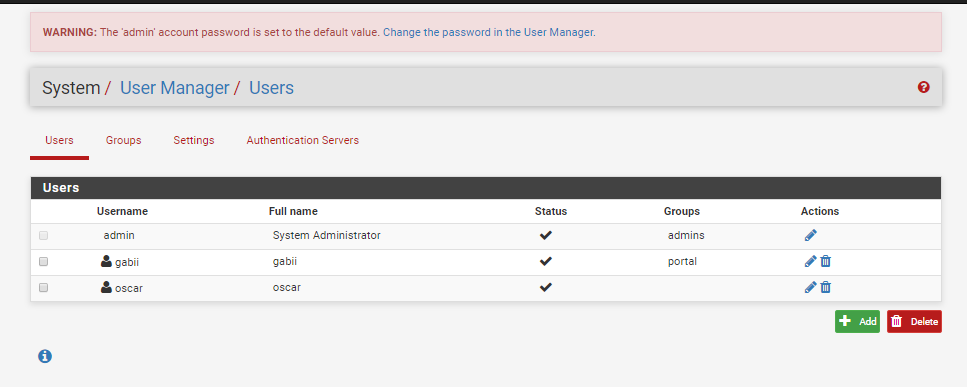Select the Users tab

click(59, 141)
